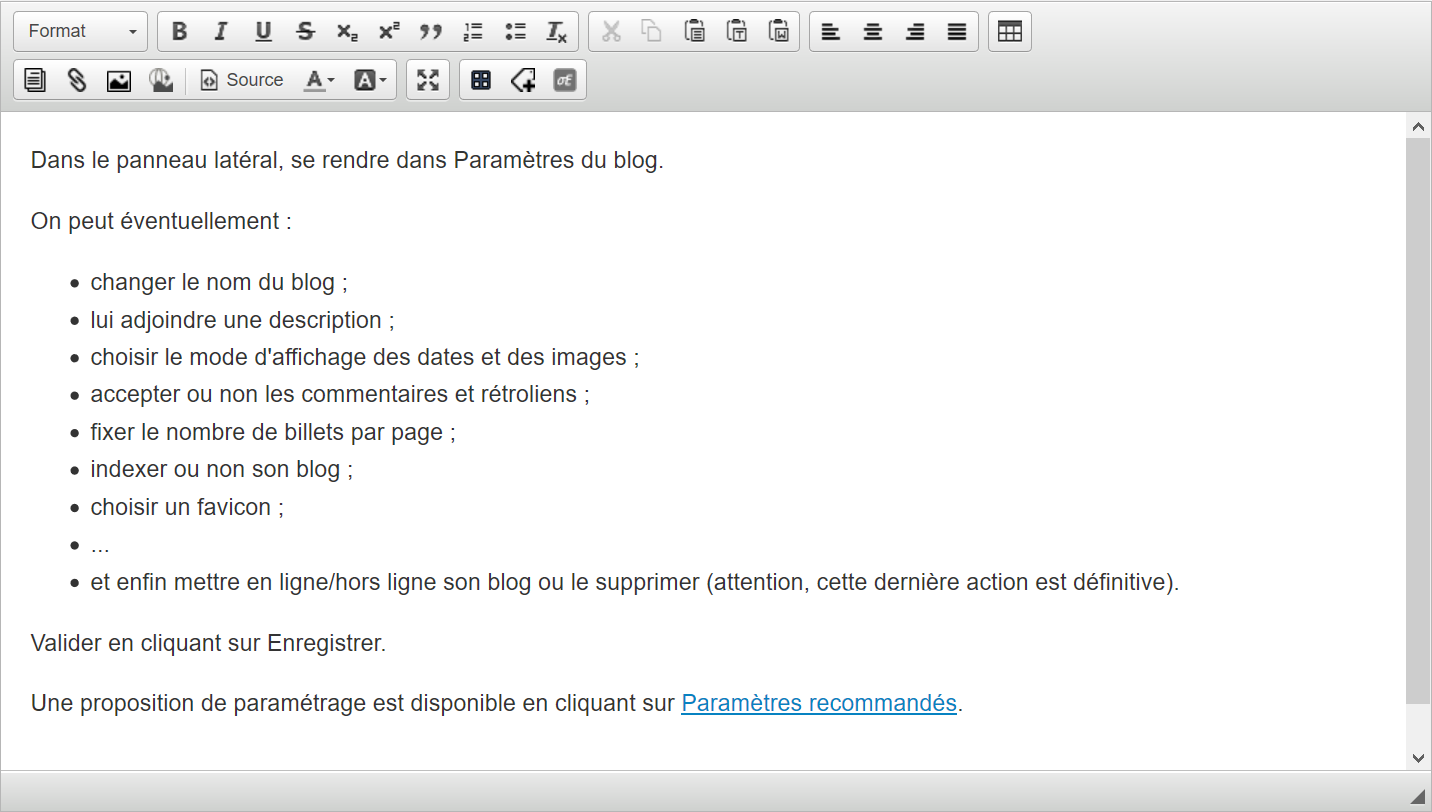Click the scrollbar up arrow

point(1418,126)
